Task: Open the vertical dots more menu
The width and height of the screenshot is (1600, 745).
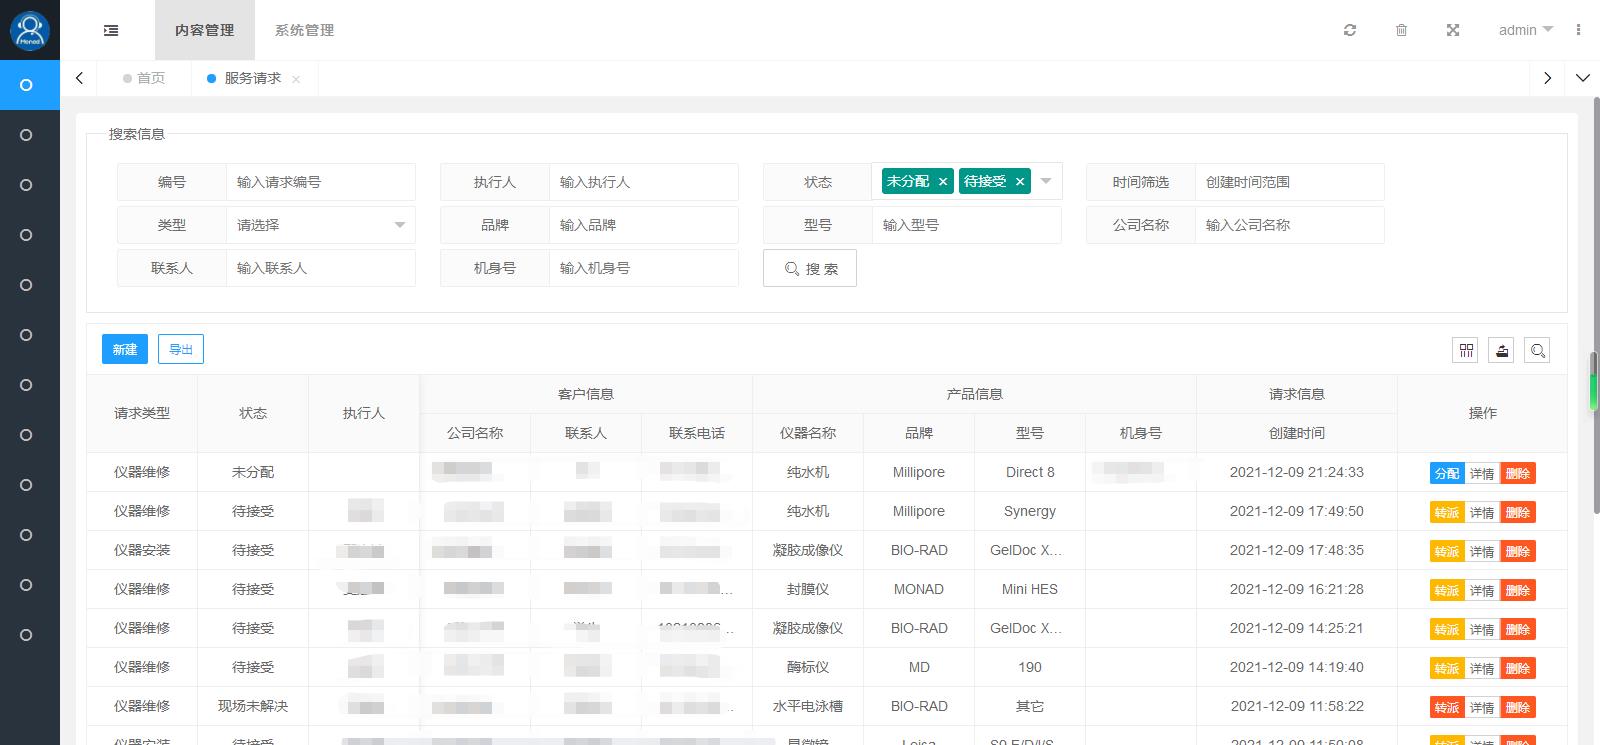Action: (1578, 30)
